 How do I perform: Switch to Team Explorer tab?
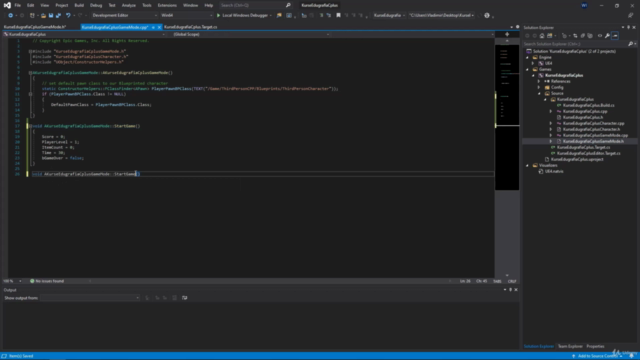coord(570,347)
